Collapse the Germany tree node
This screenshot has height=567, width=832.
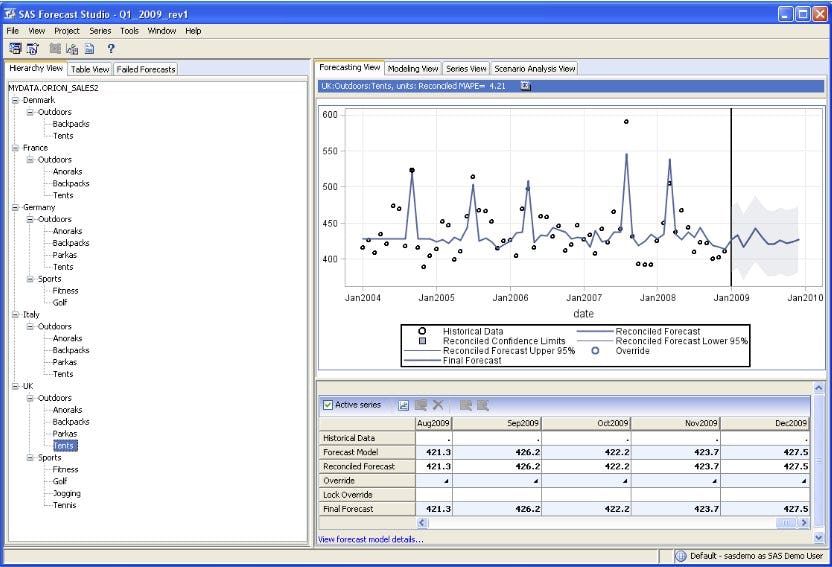click(16, 207)
